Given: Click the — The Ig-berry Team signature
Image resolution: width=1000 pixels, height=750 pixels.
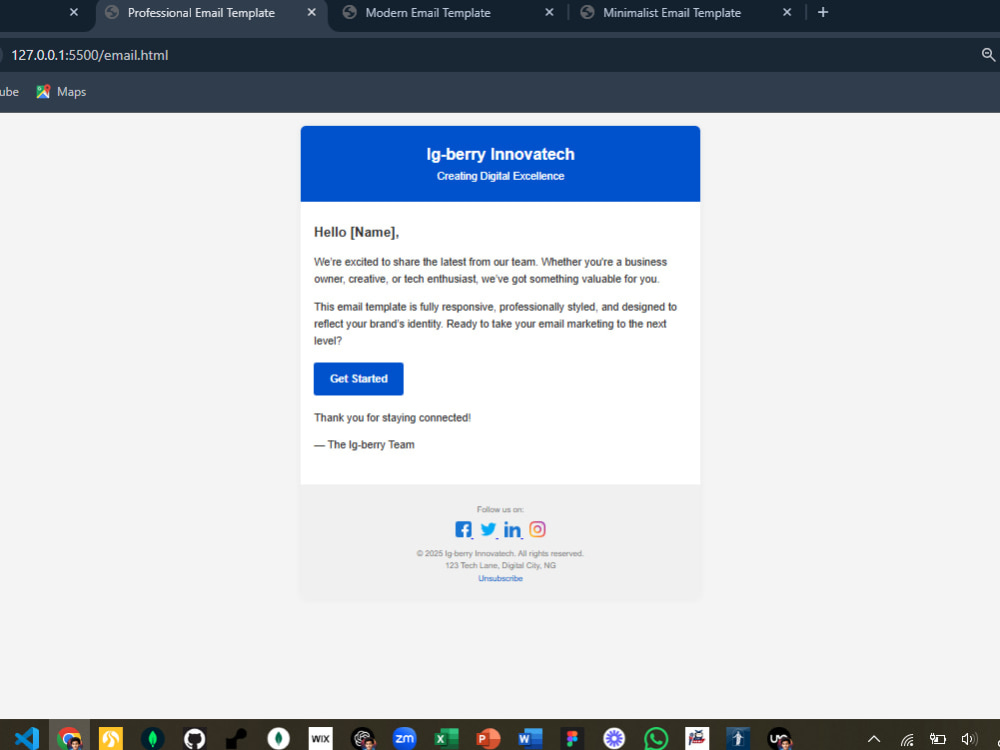Looking at the screenshot, I should (x=364, y=445).
